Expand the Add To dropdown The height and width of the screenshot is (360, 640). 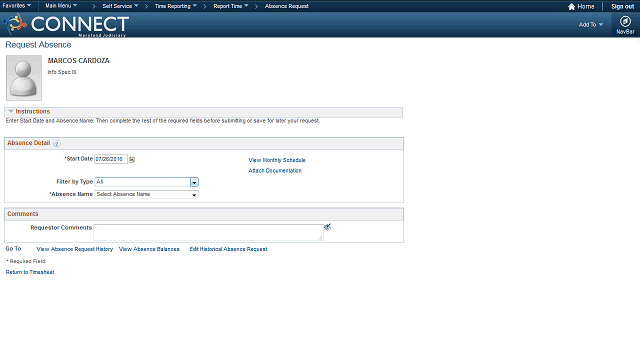(x=591, y=24)
